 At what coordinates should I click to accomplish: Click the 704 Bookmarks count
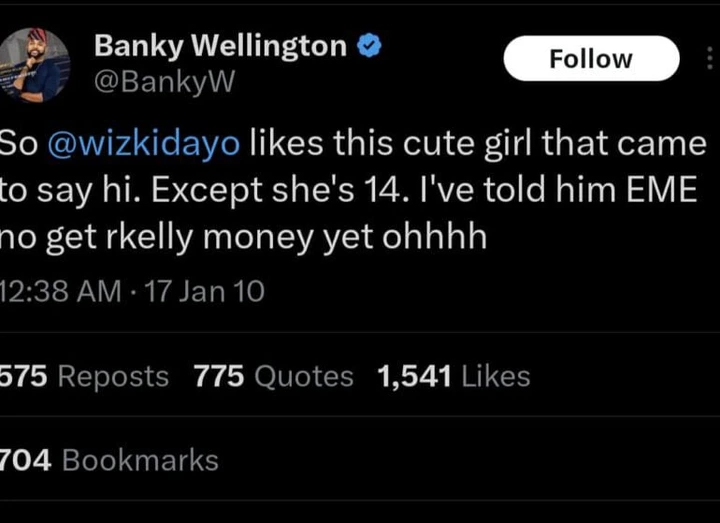pos(109,460)
